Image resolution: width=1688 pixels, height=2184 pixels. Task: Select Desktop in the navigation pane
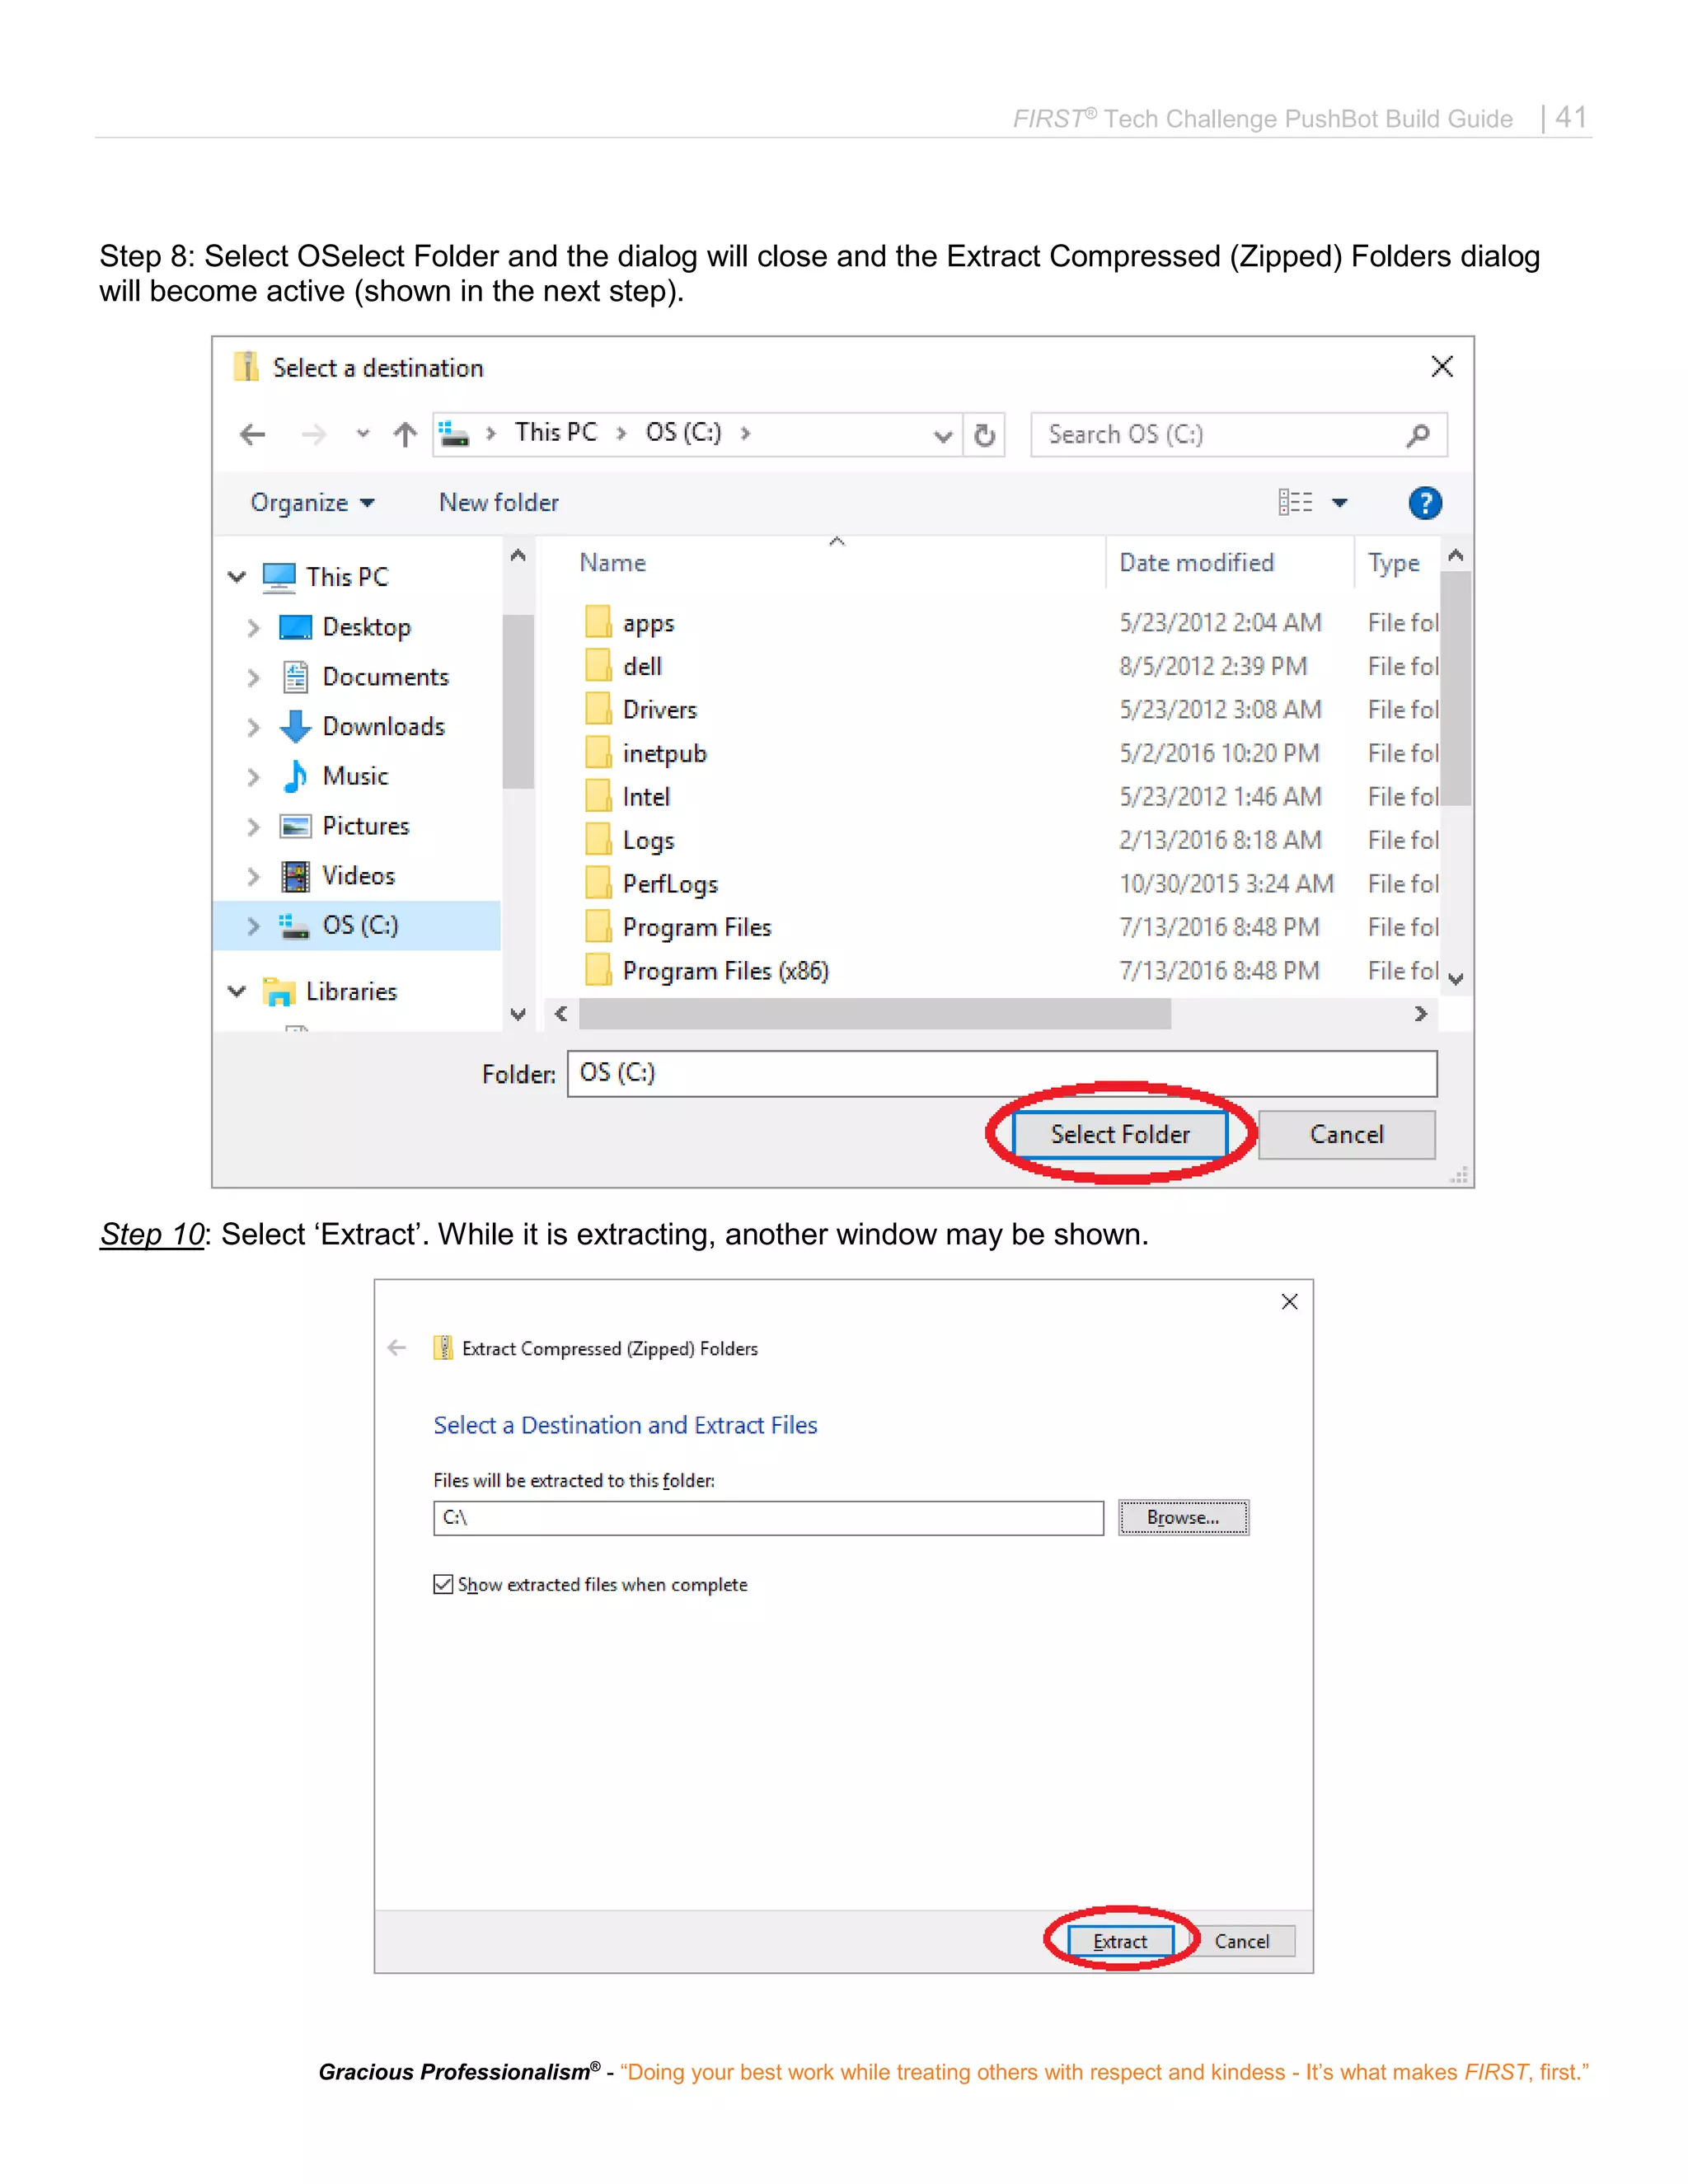[366, 627]
